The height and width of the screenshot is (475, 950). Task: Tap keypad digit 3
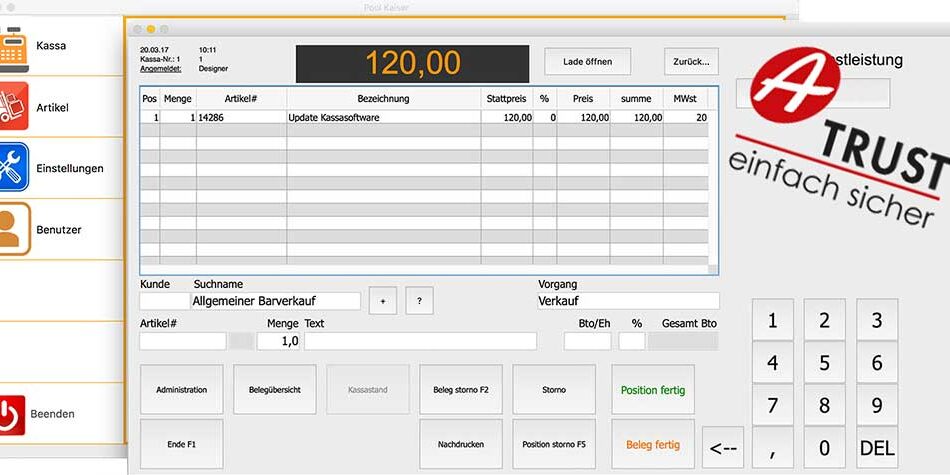click(x=877, y=320)
